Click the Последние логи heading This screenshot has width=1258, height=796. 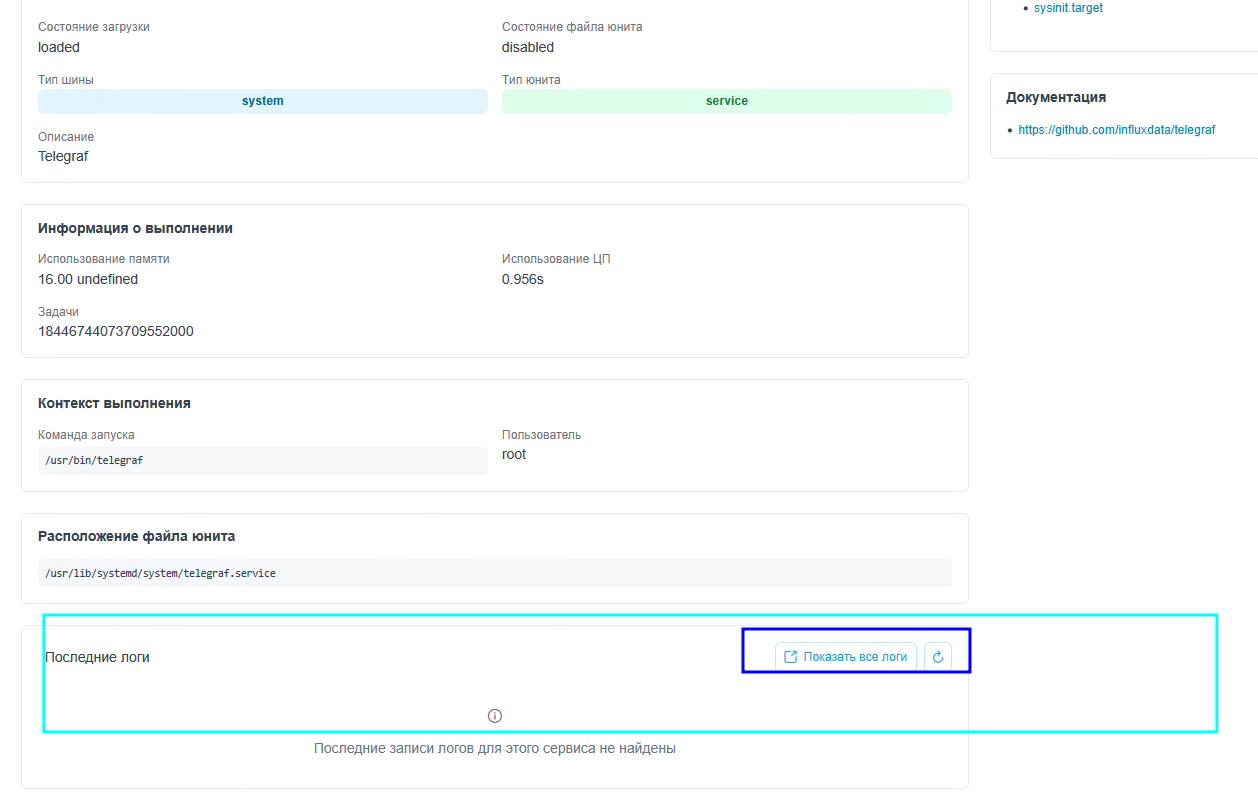97,657
